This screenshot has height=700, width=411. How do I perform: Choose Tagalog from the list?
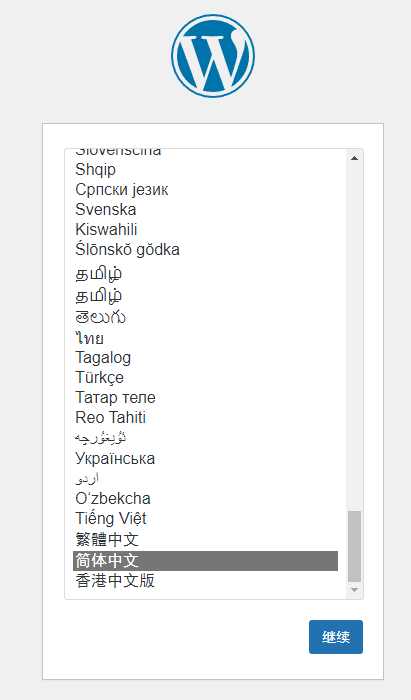[x=205, y=358]
